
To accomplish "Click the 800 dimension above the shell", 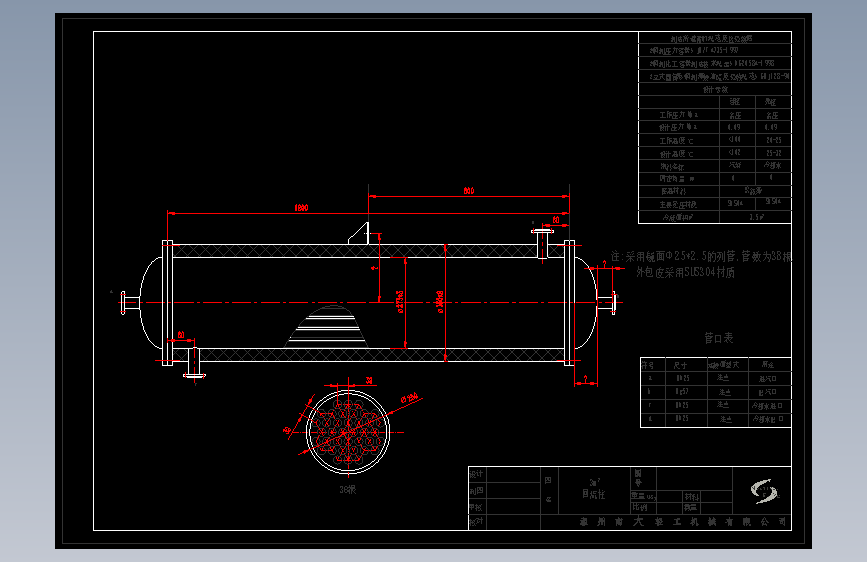I will 469,191.
